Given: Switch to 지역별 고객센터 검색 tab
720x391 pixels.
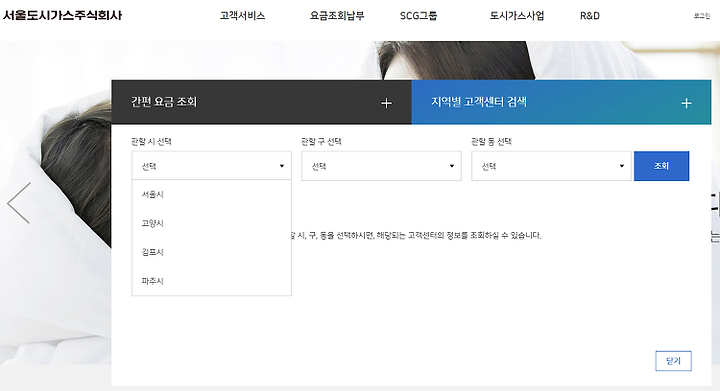Looking at the screenshot, I should click(x=561, y=102).
